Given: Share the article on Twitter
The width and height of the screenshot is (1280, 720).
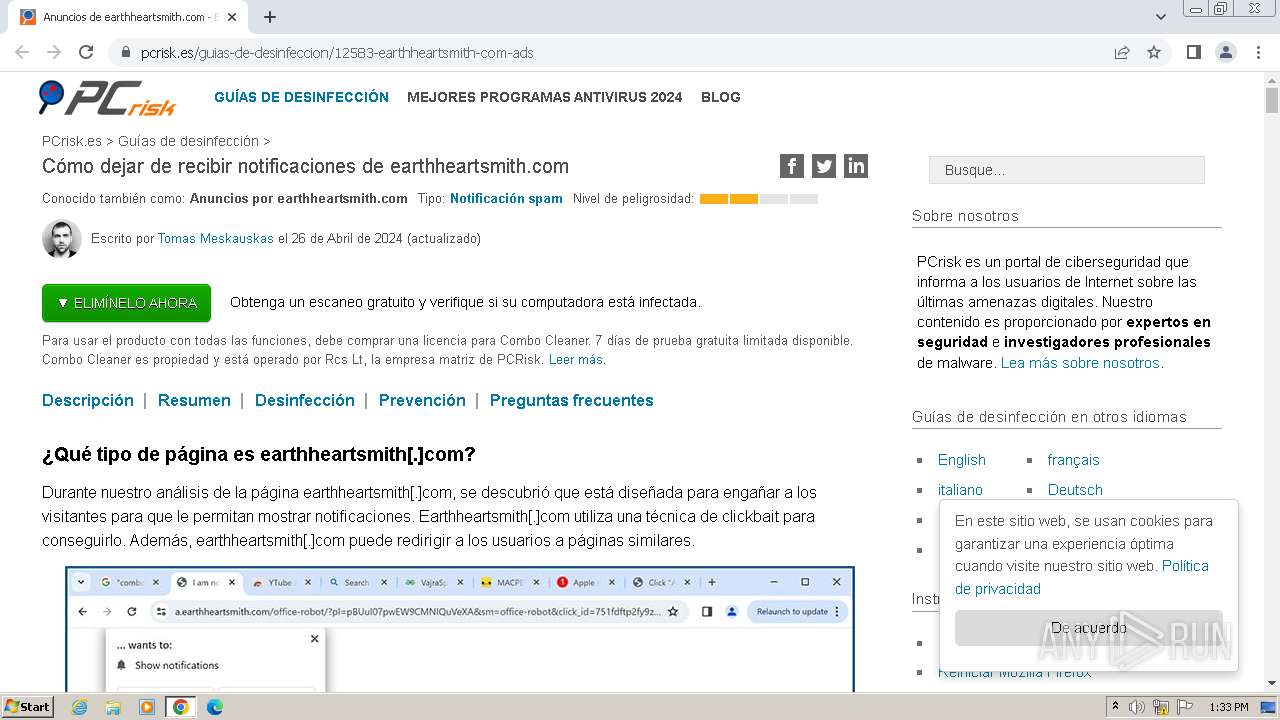Looking at the screenshot, I should [x=824, y=166].
